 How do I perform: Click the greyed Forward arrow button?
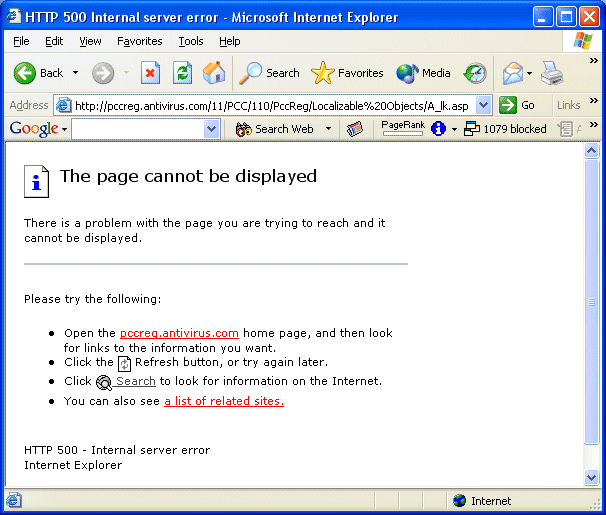(103, 73)
